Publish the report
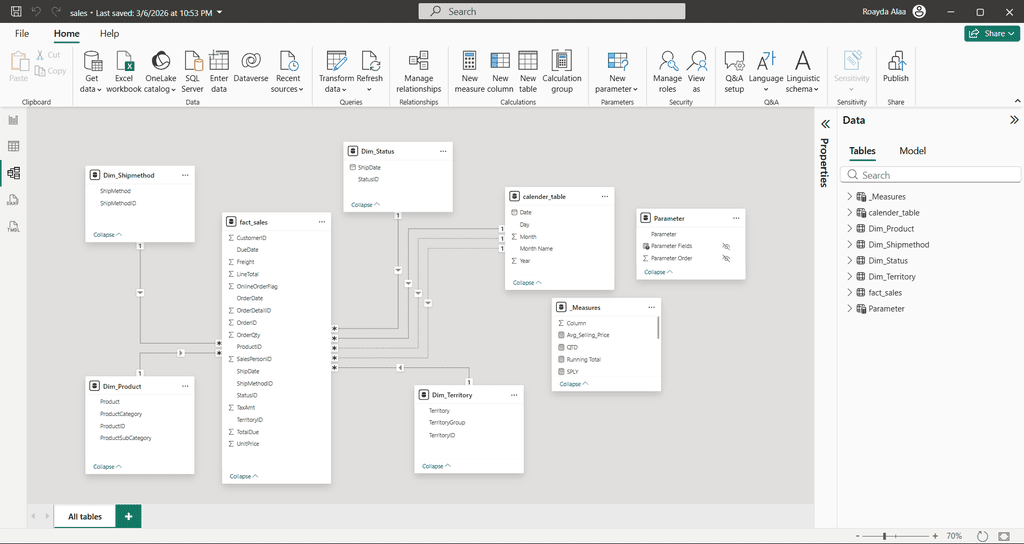Viewport: 1024px width, 544px height. point(895,67)
